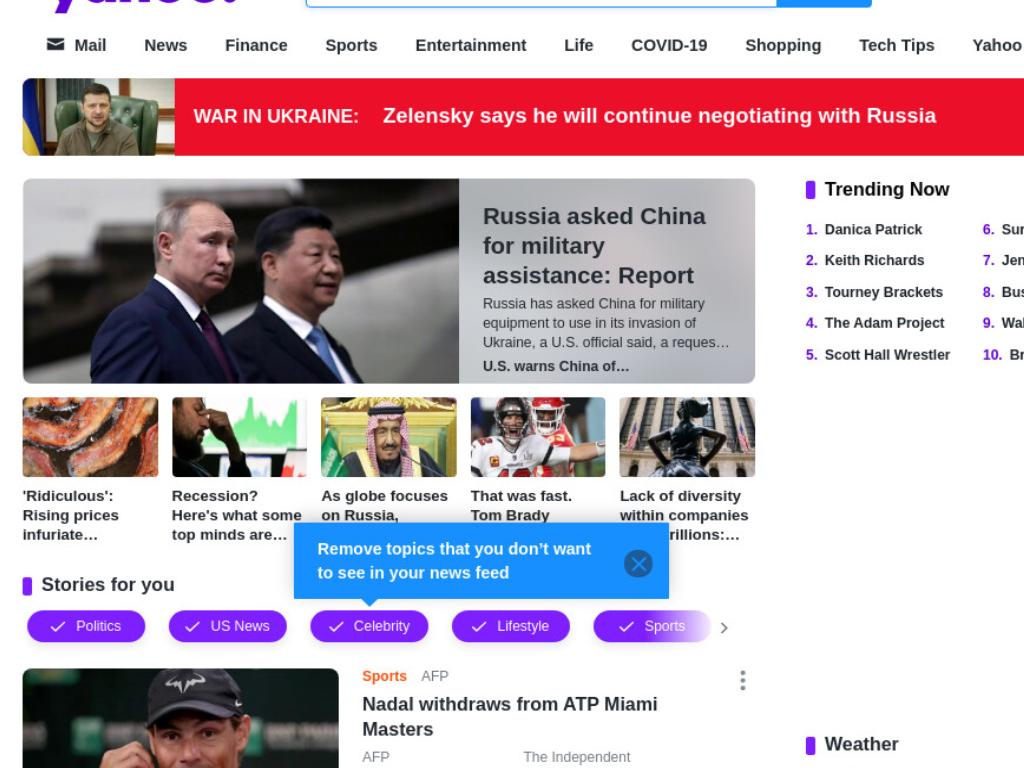Open trending topic Danica Patrick
Screen dimensions: 1024x768
click(x=873, y=229)
